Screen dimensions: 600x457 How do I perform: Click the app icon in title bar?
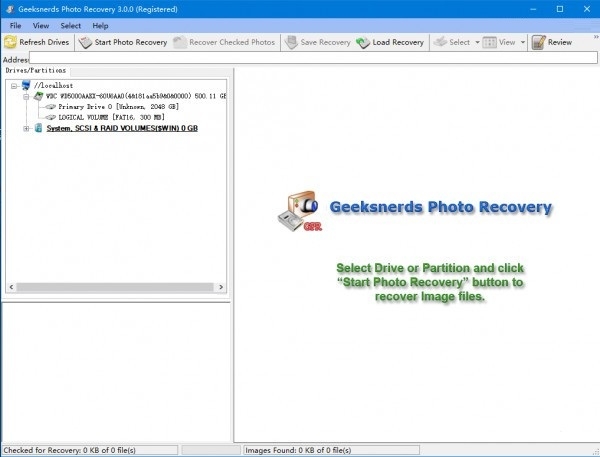pyautogui.click(x=10, y=9)
